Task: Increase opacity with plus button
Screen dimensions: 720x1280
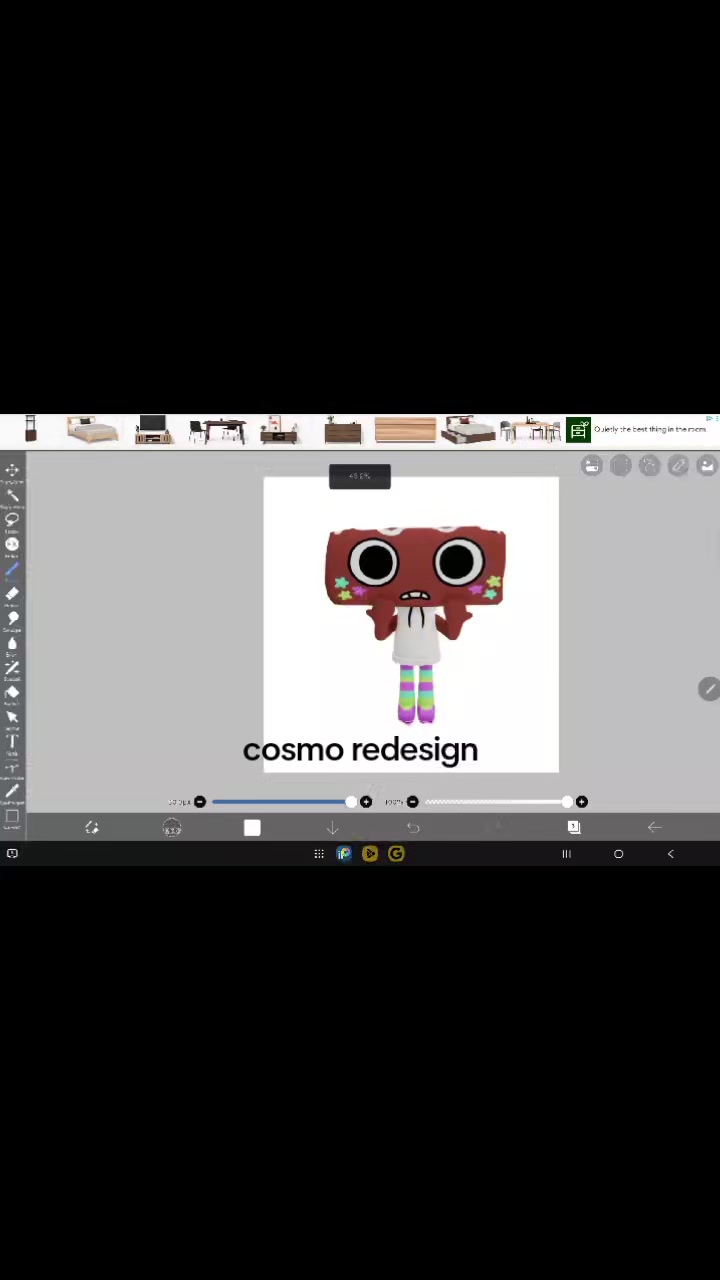Action: (x=582, y=802)
